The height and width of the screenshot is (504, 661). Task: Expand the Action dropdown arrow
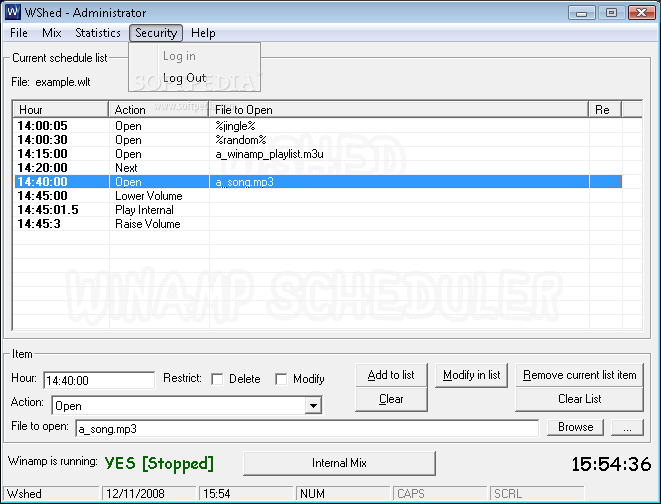(x=313, y=406)
